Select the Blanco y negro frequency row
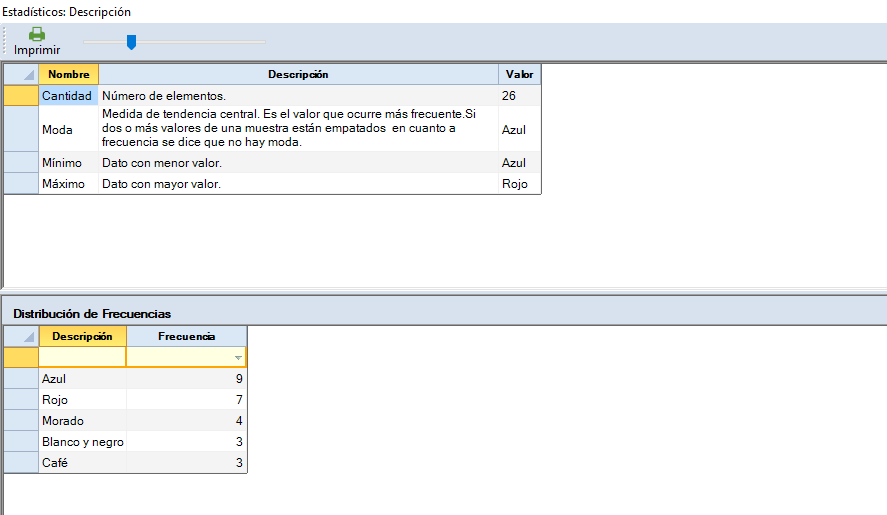 point(83,442)
